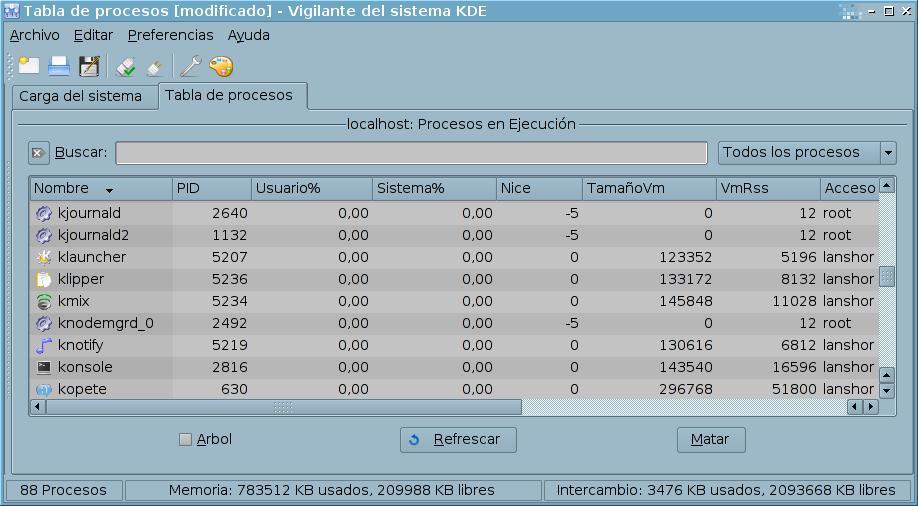Click the window menu icon in title bar
This screenshot has width=918, height=506.
[x=11, y=11]
